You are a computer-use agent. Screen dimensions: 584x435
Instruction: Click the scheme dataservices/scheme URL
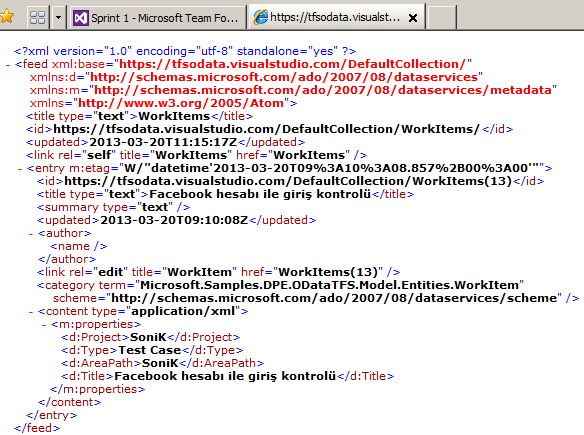(334, 298)
